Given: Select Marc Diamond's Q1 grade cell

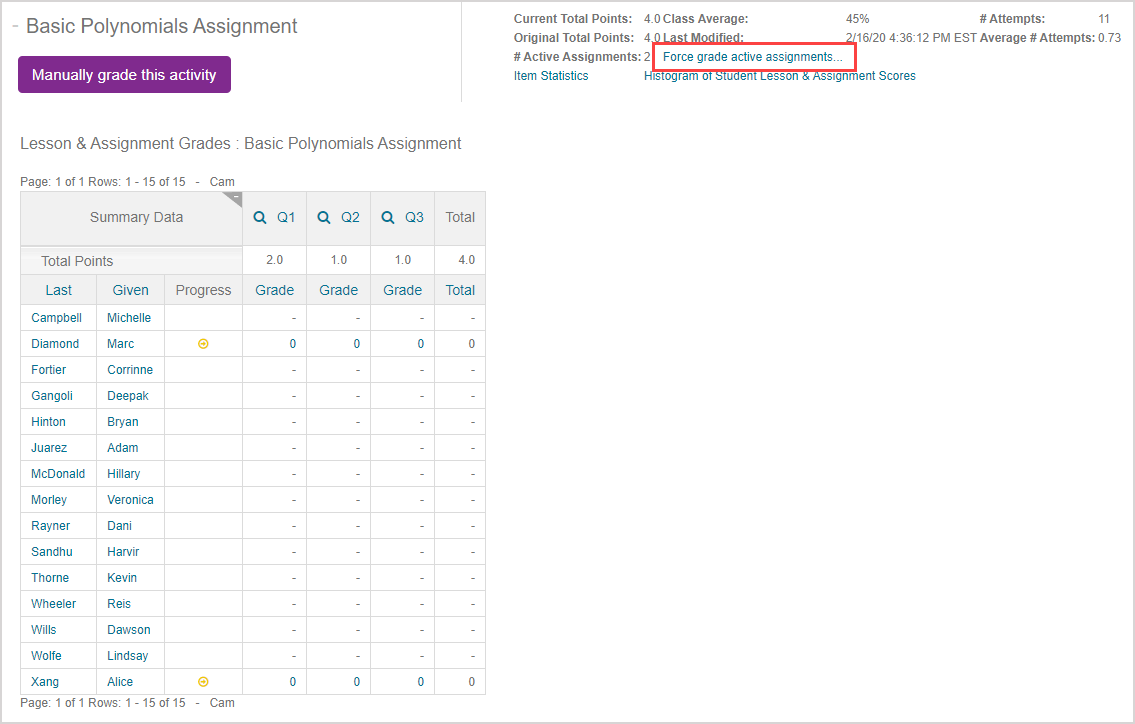Looking at the screenshot, I should [274, 344].
